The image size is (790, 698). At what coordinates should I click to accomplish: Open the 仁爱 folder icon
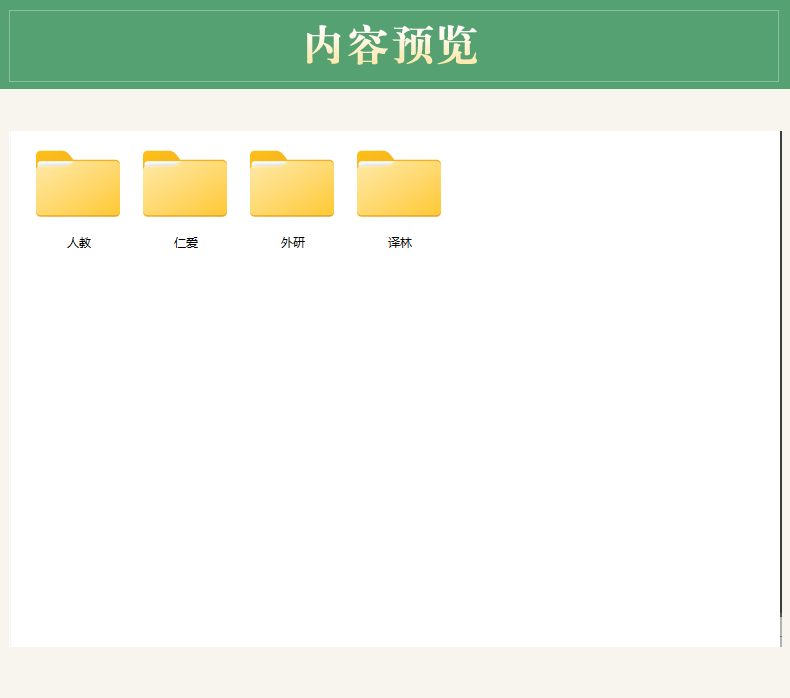coord(185,184)
